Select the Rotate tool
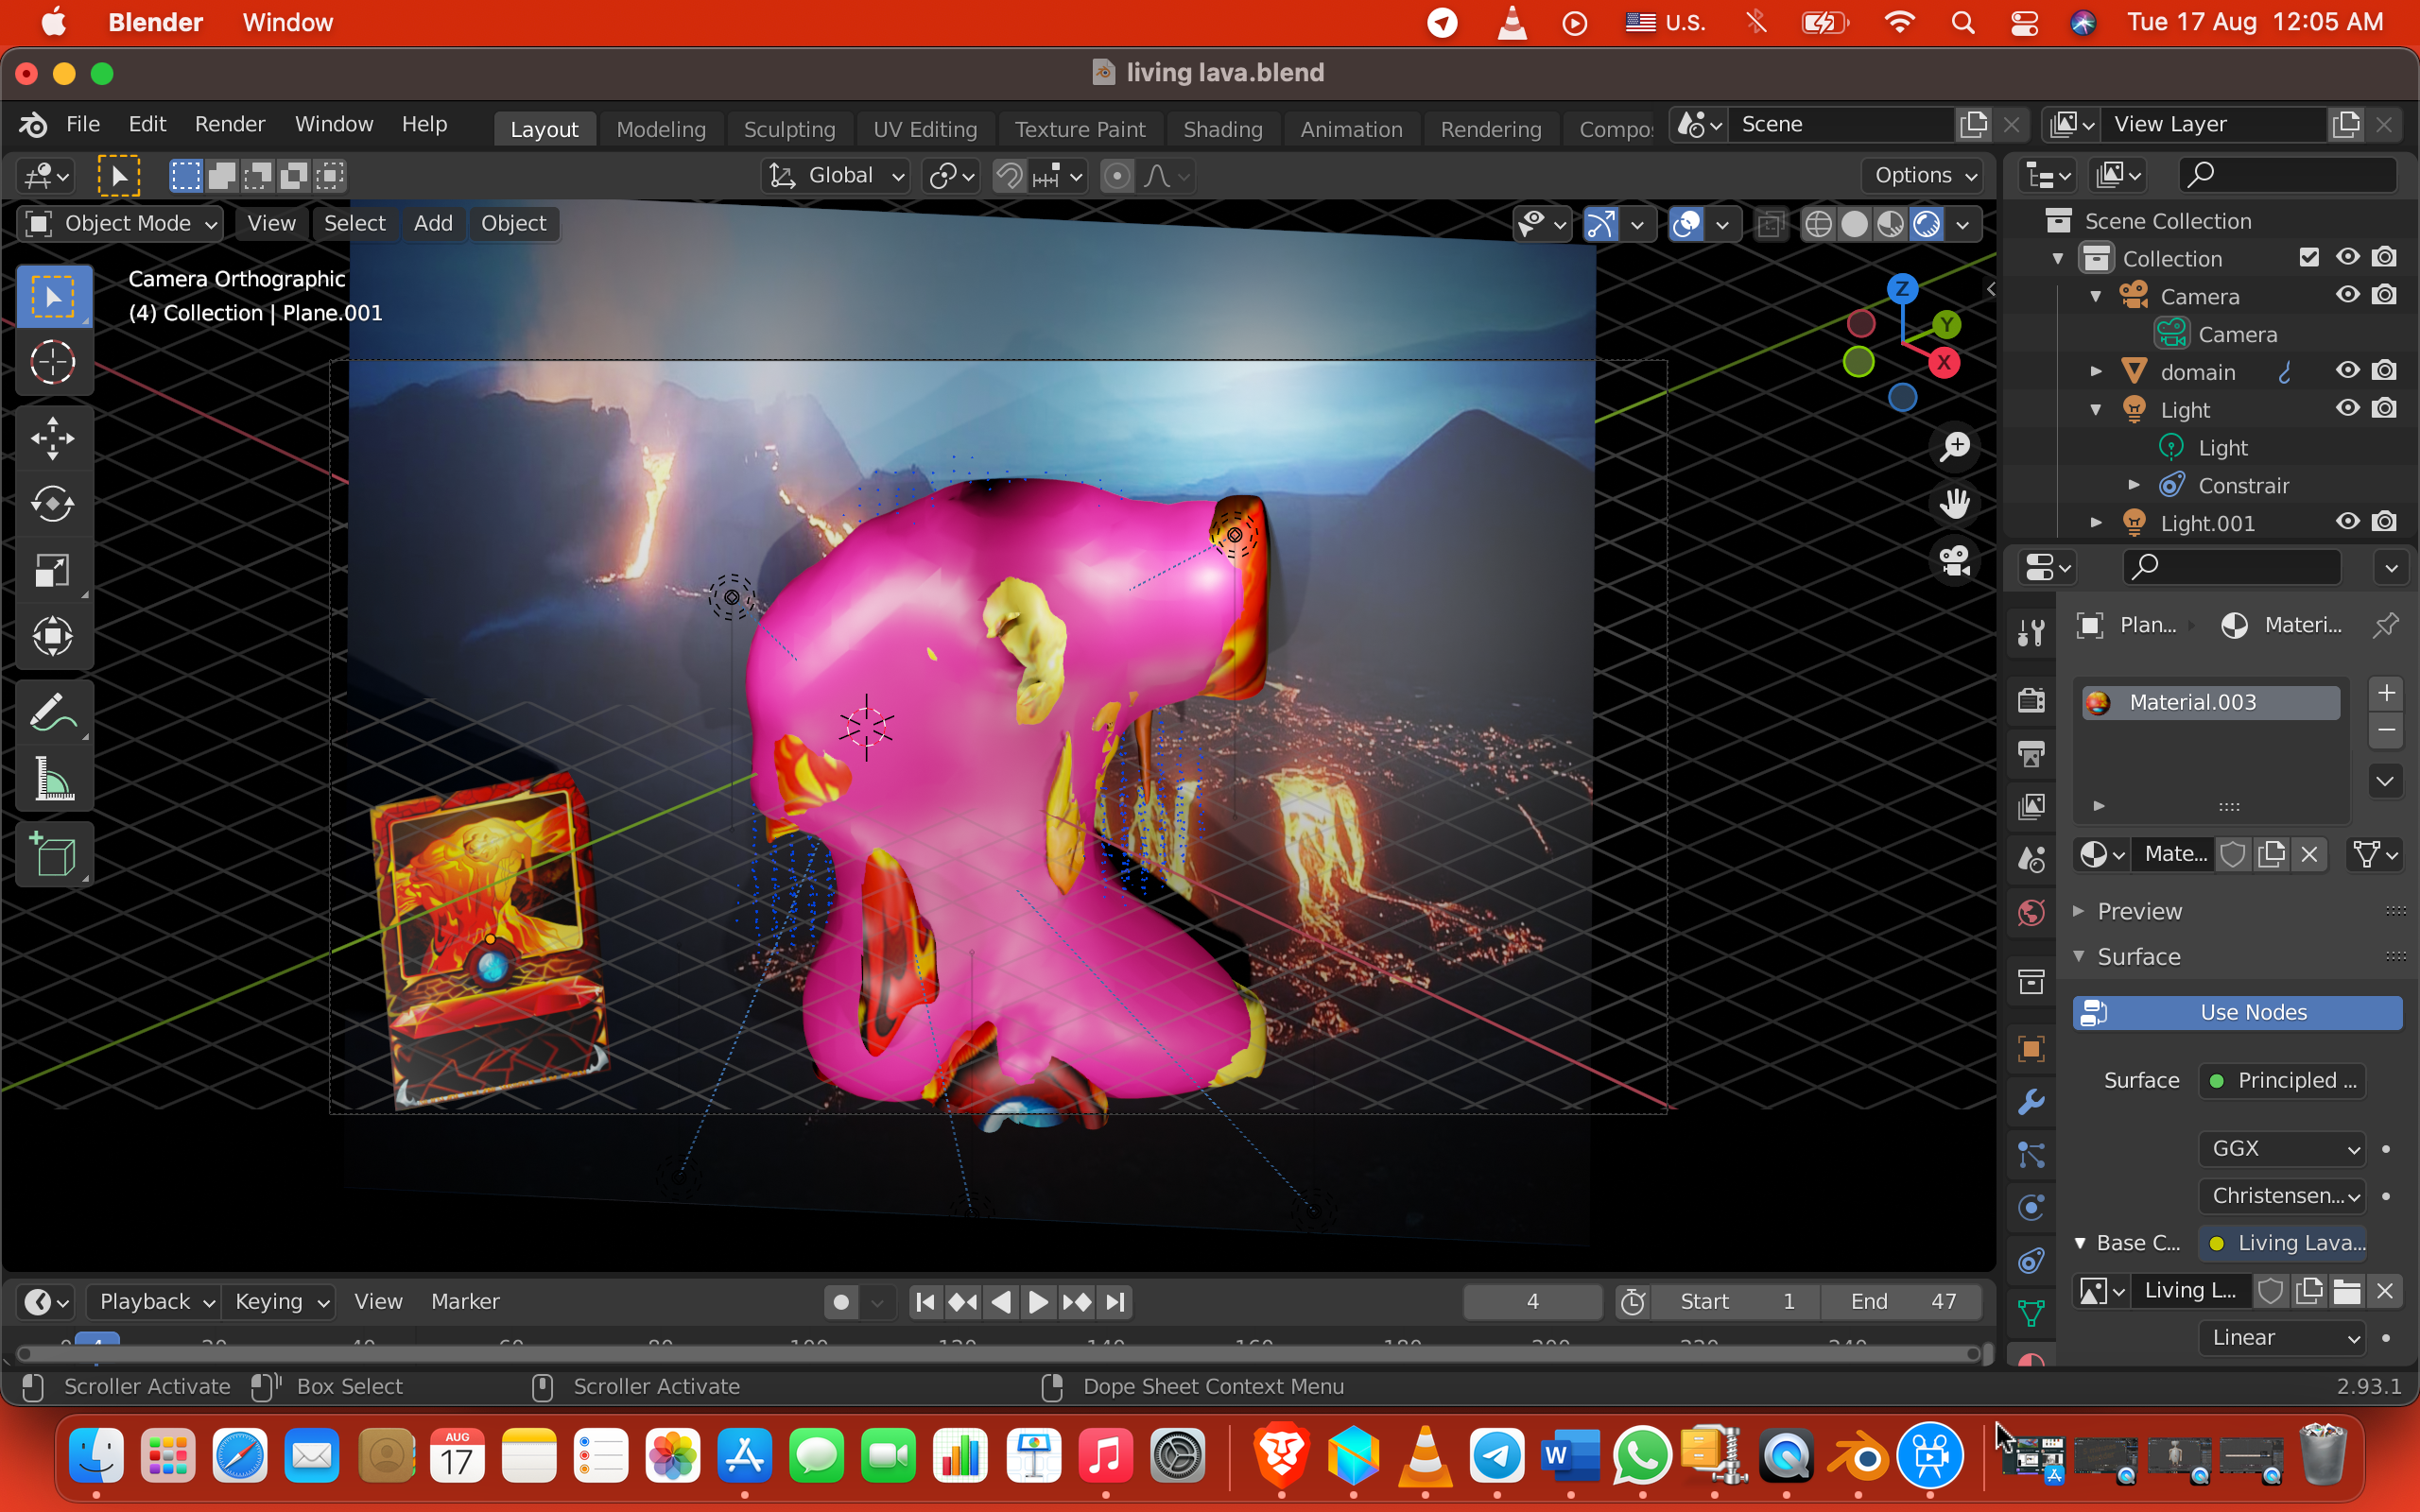Screen dimensions: 2420x1512 click(x=53, y=504)
